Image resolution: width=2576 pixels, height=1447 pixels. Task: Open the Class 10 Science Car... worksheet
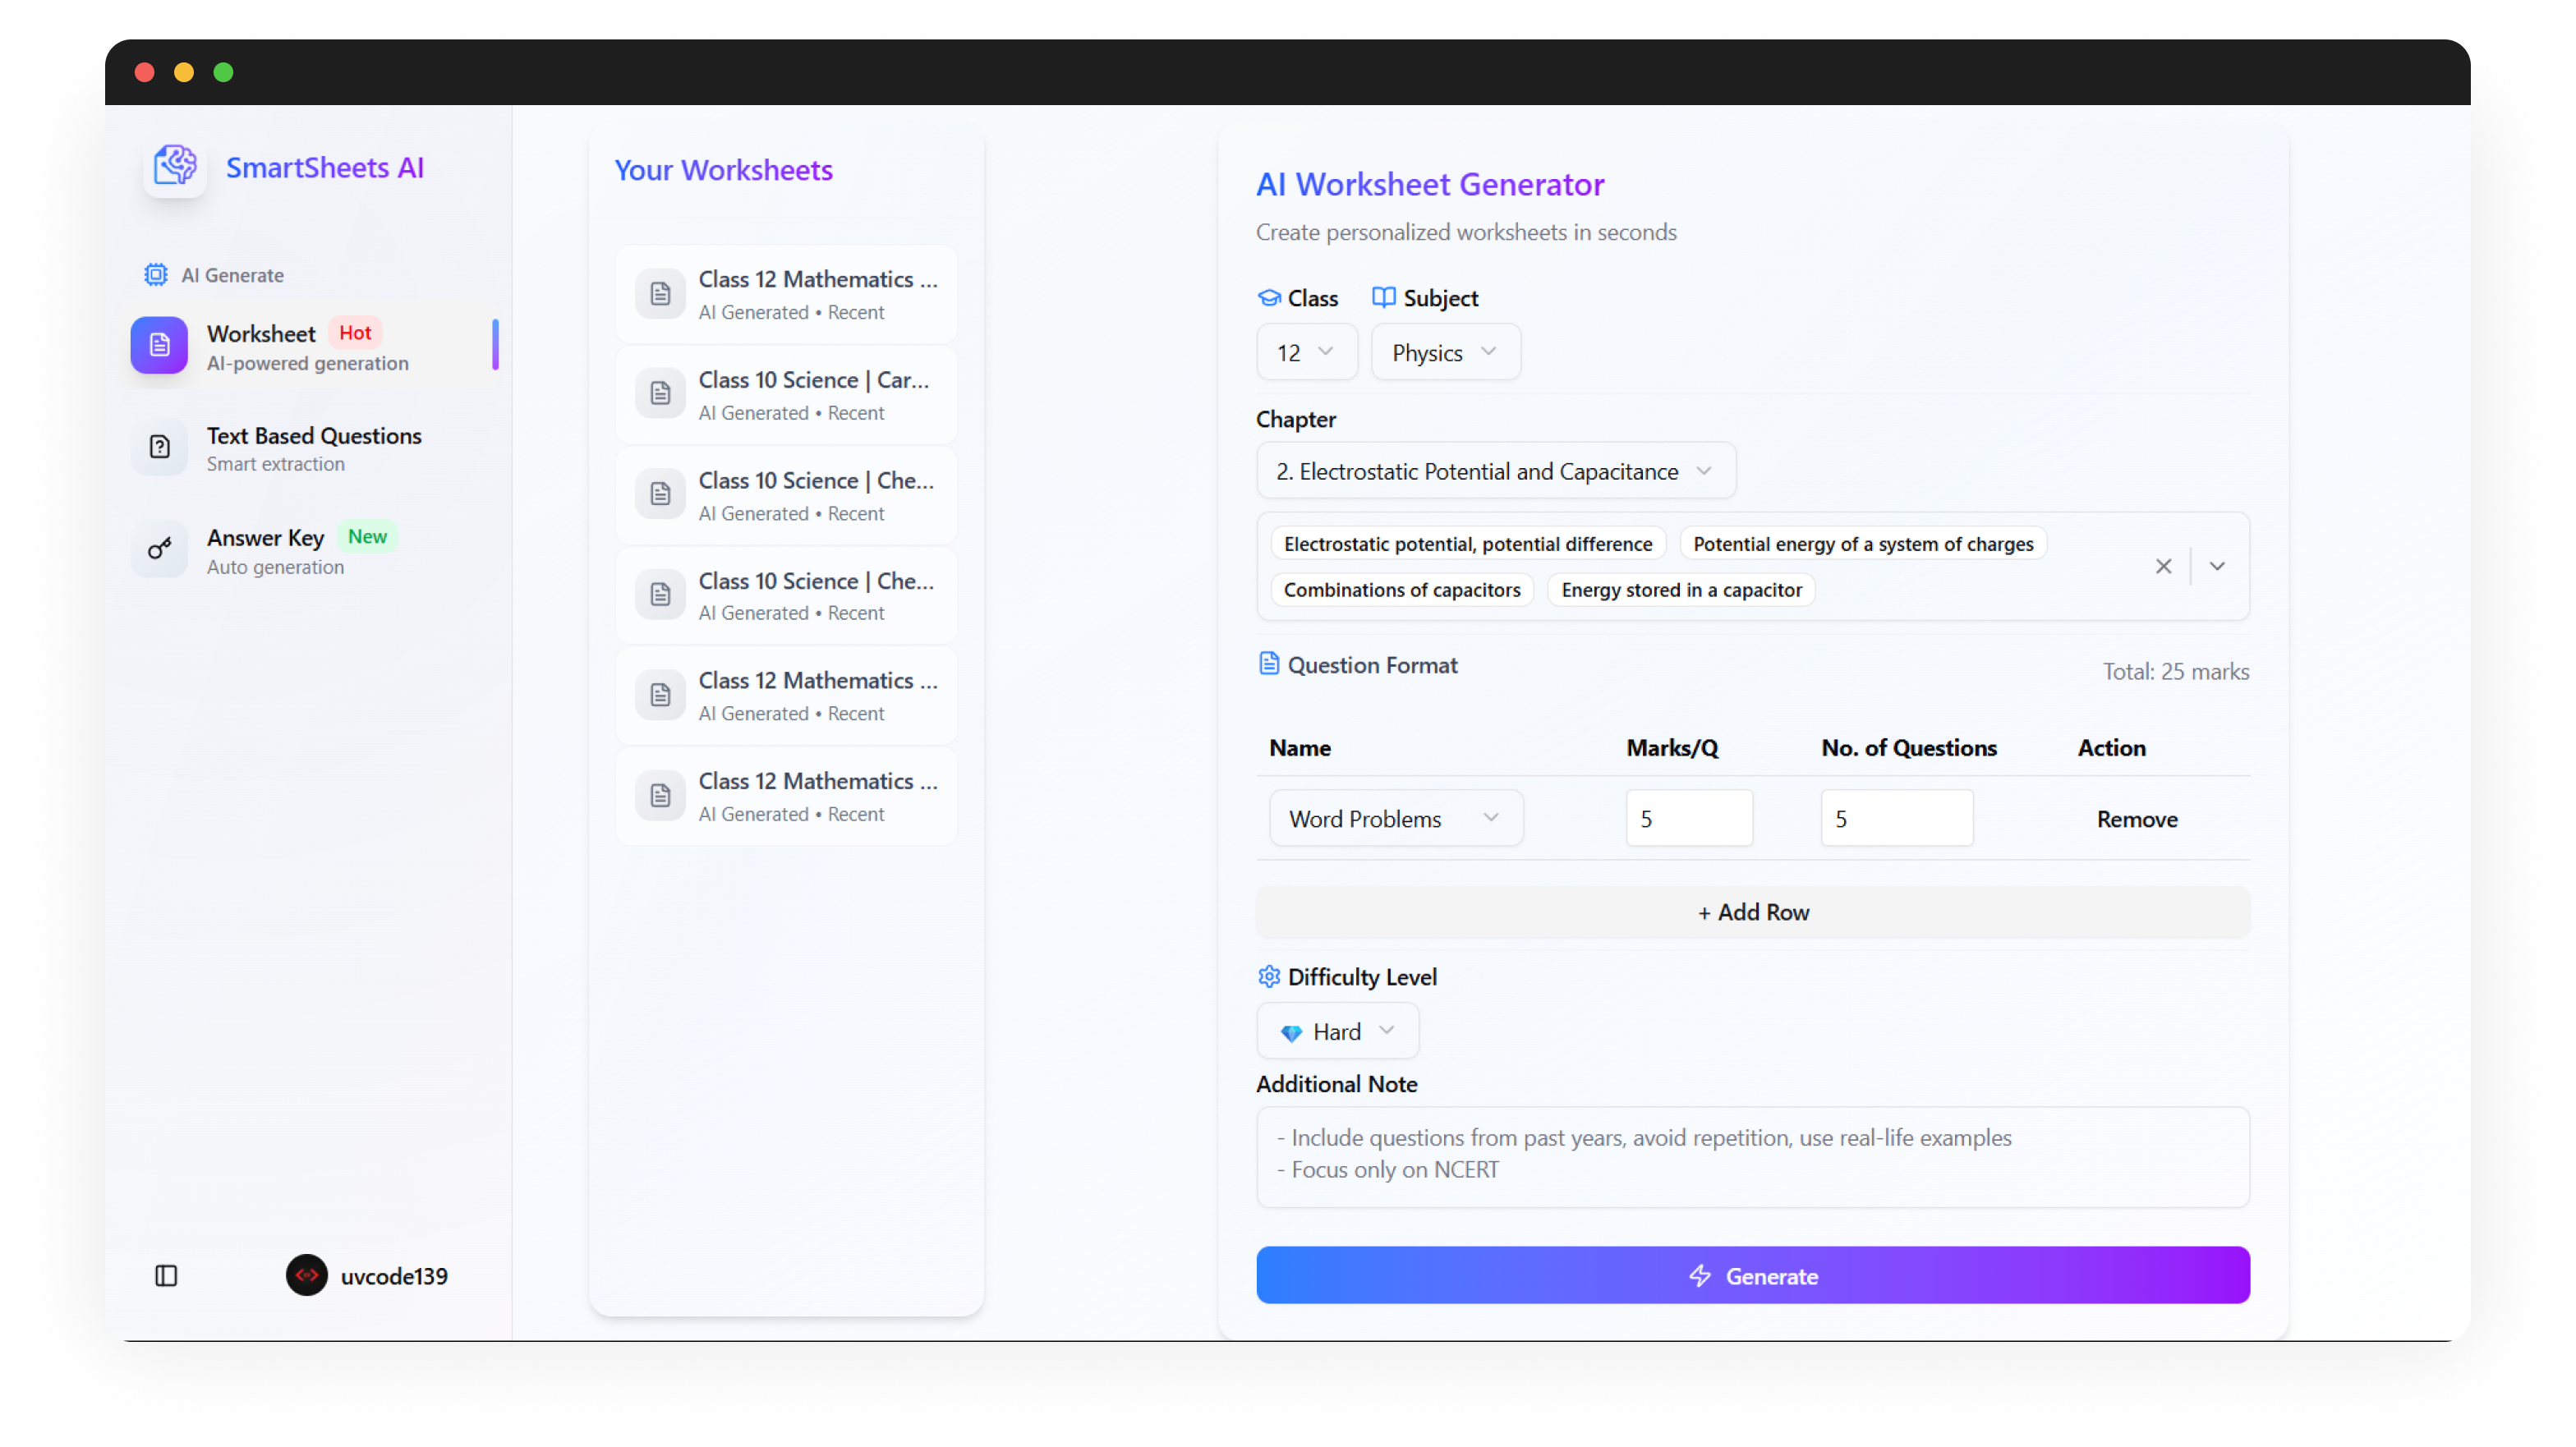[x=786, y=395]
